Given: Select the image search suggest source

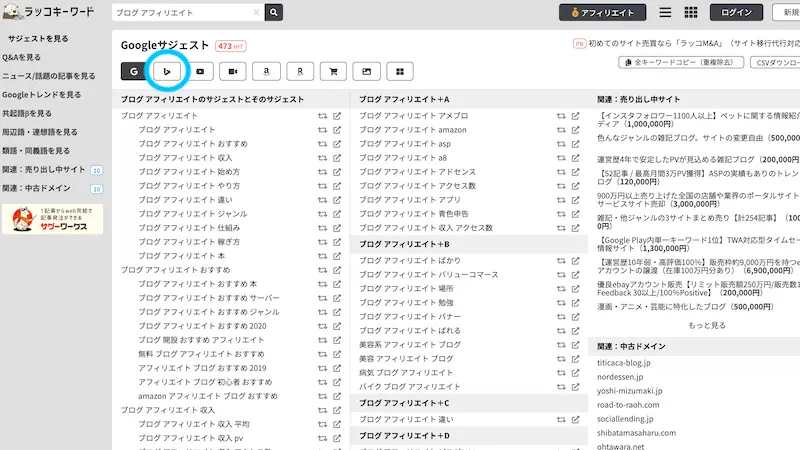Looking at the screenshot, I should (x=367, y=71).
